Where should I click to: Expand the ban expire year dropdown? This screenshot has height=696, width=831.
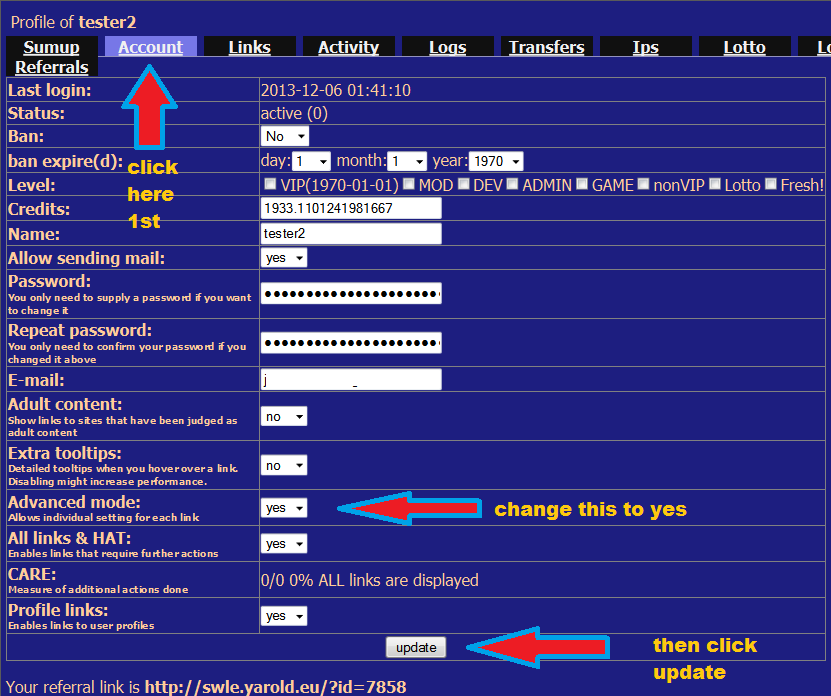point(495,161)
